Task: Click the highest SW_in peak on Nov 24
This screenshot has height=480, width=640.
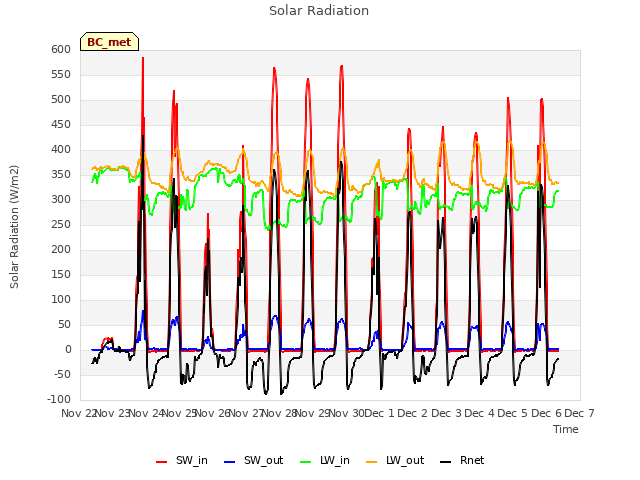Action: (x=143, y=58)
